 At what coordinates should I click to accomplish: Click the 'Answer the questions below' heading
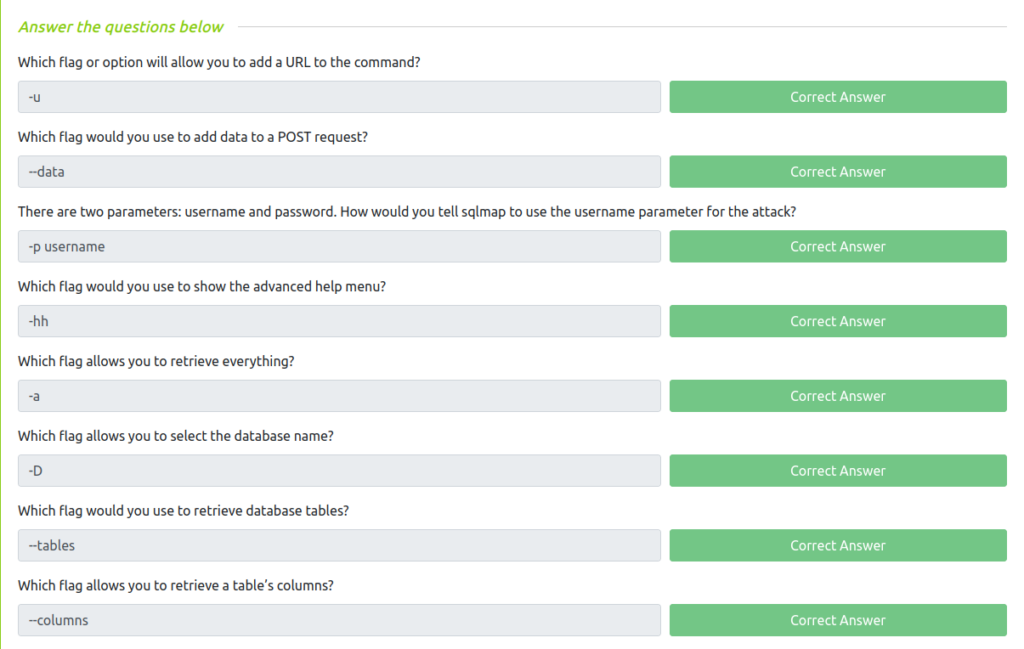pos(121,27)
